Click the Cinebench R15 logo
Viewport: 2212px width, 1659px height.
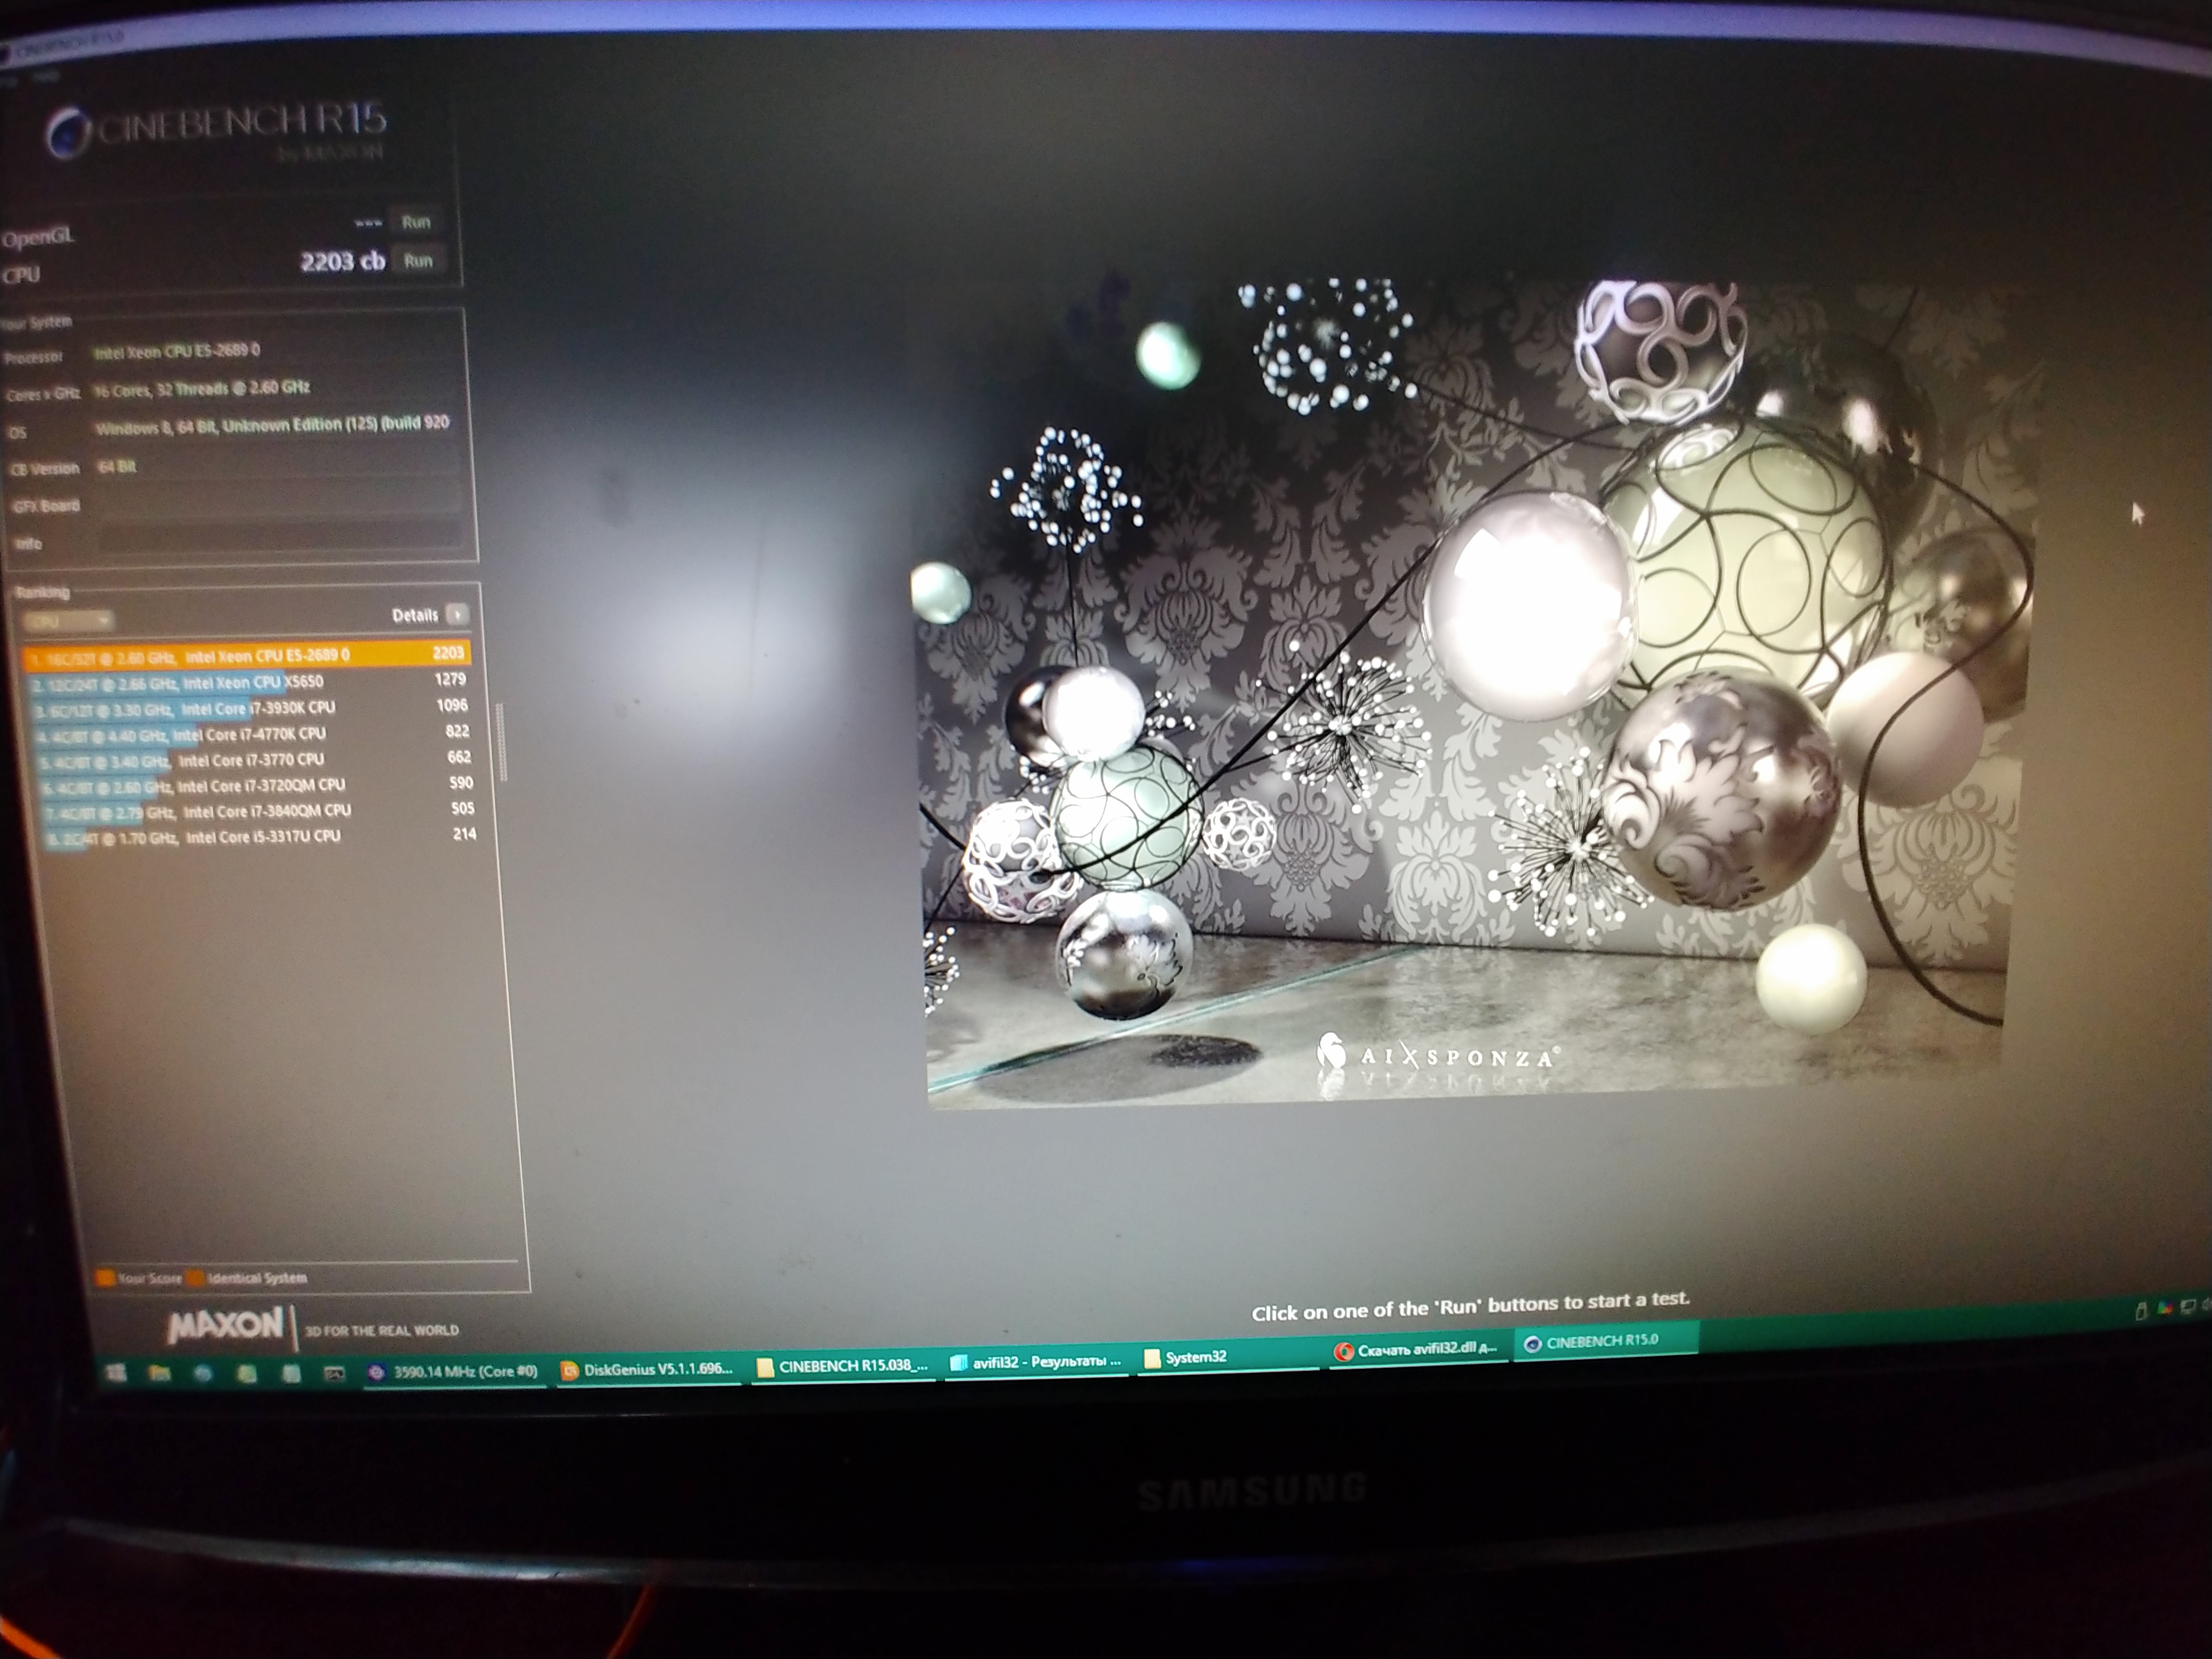coord(216,131)
